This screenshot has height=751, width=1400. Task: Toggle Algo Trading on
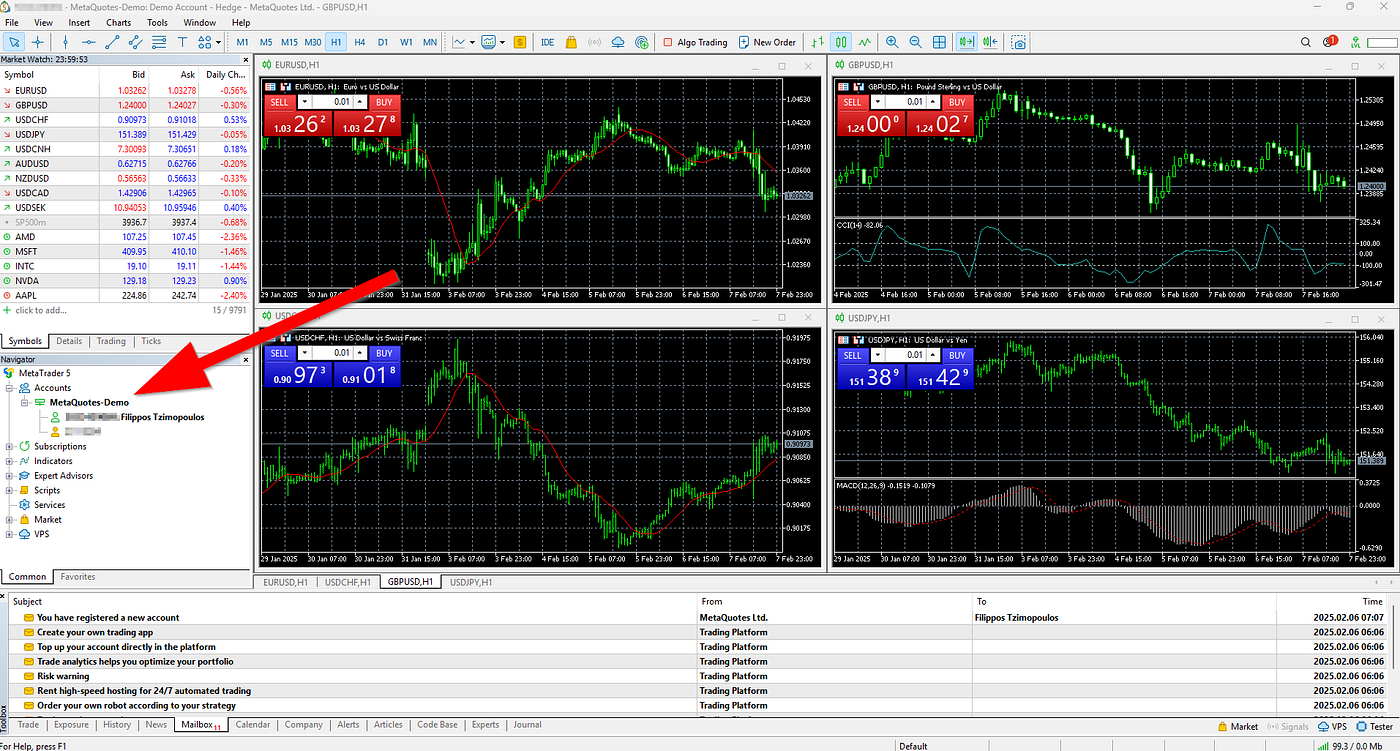pos(695,42)
